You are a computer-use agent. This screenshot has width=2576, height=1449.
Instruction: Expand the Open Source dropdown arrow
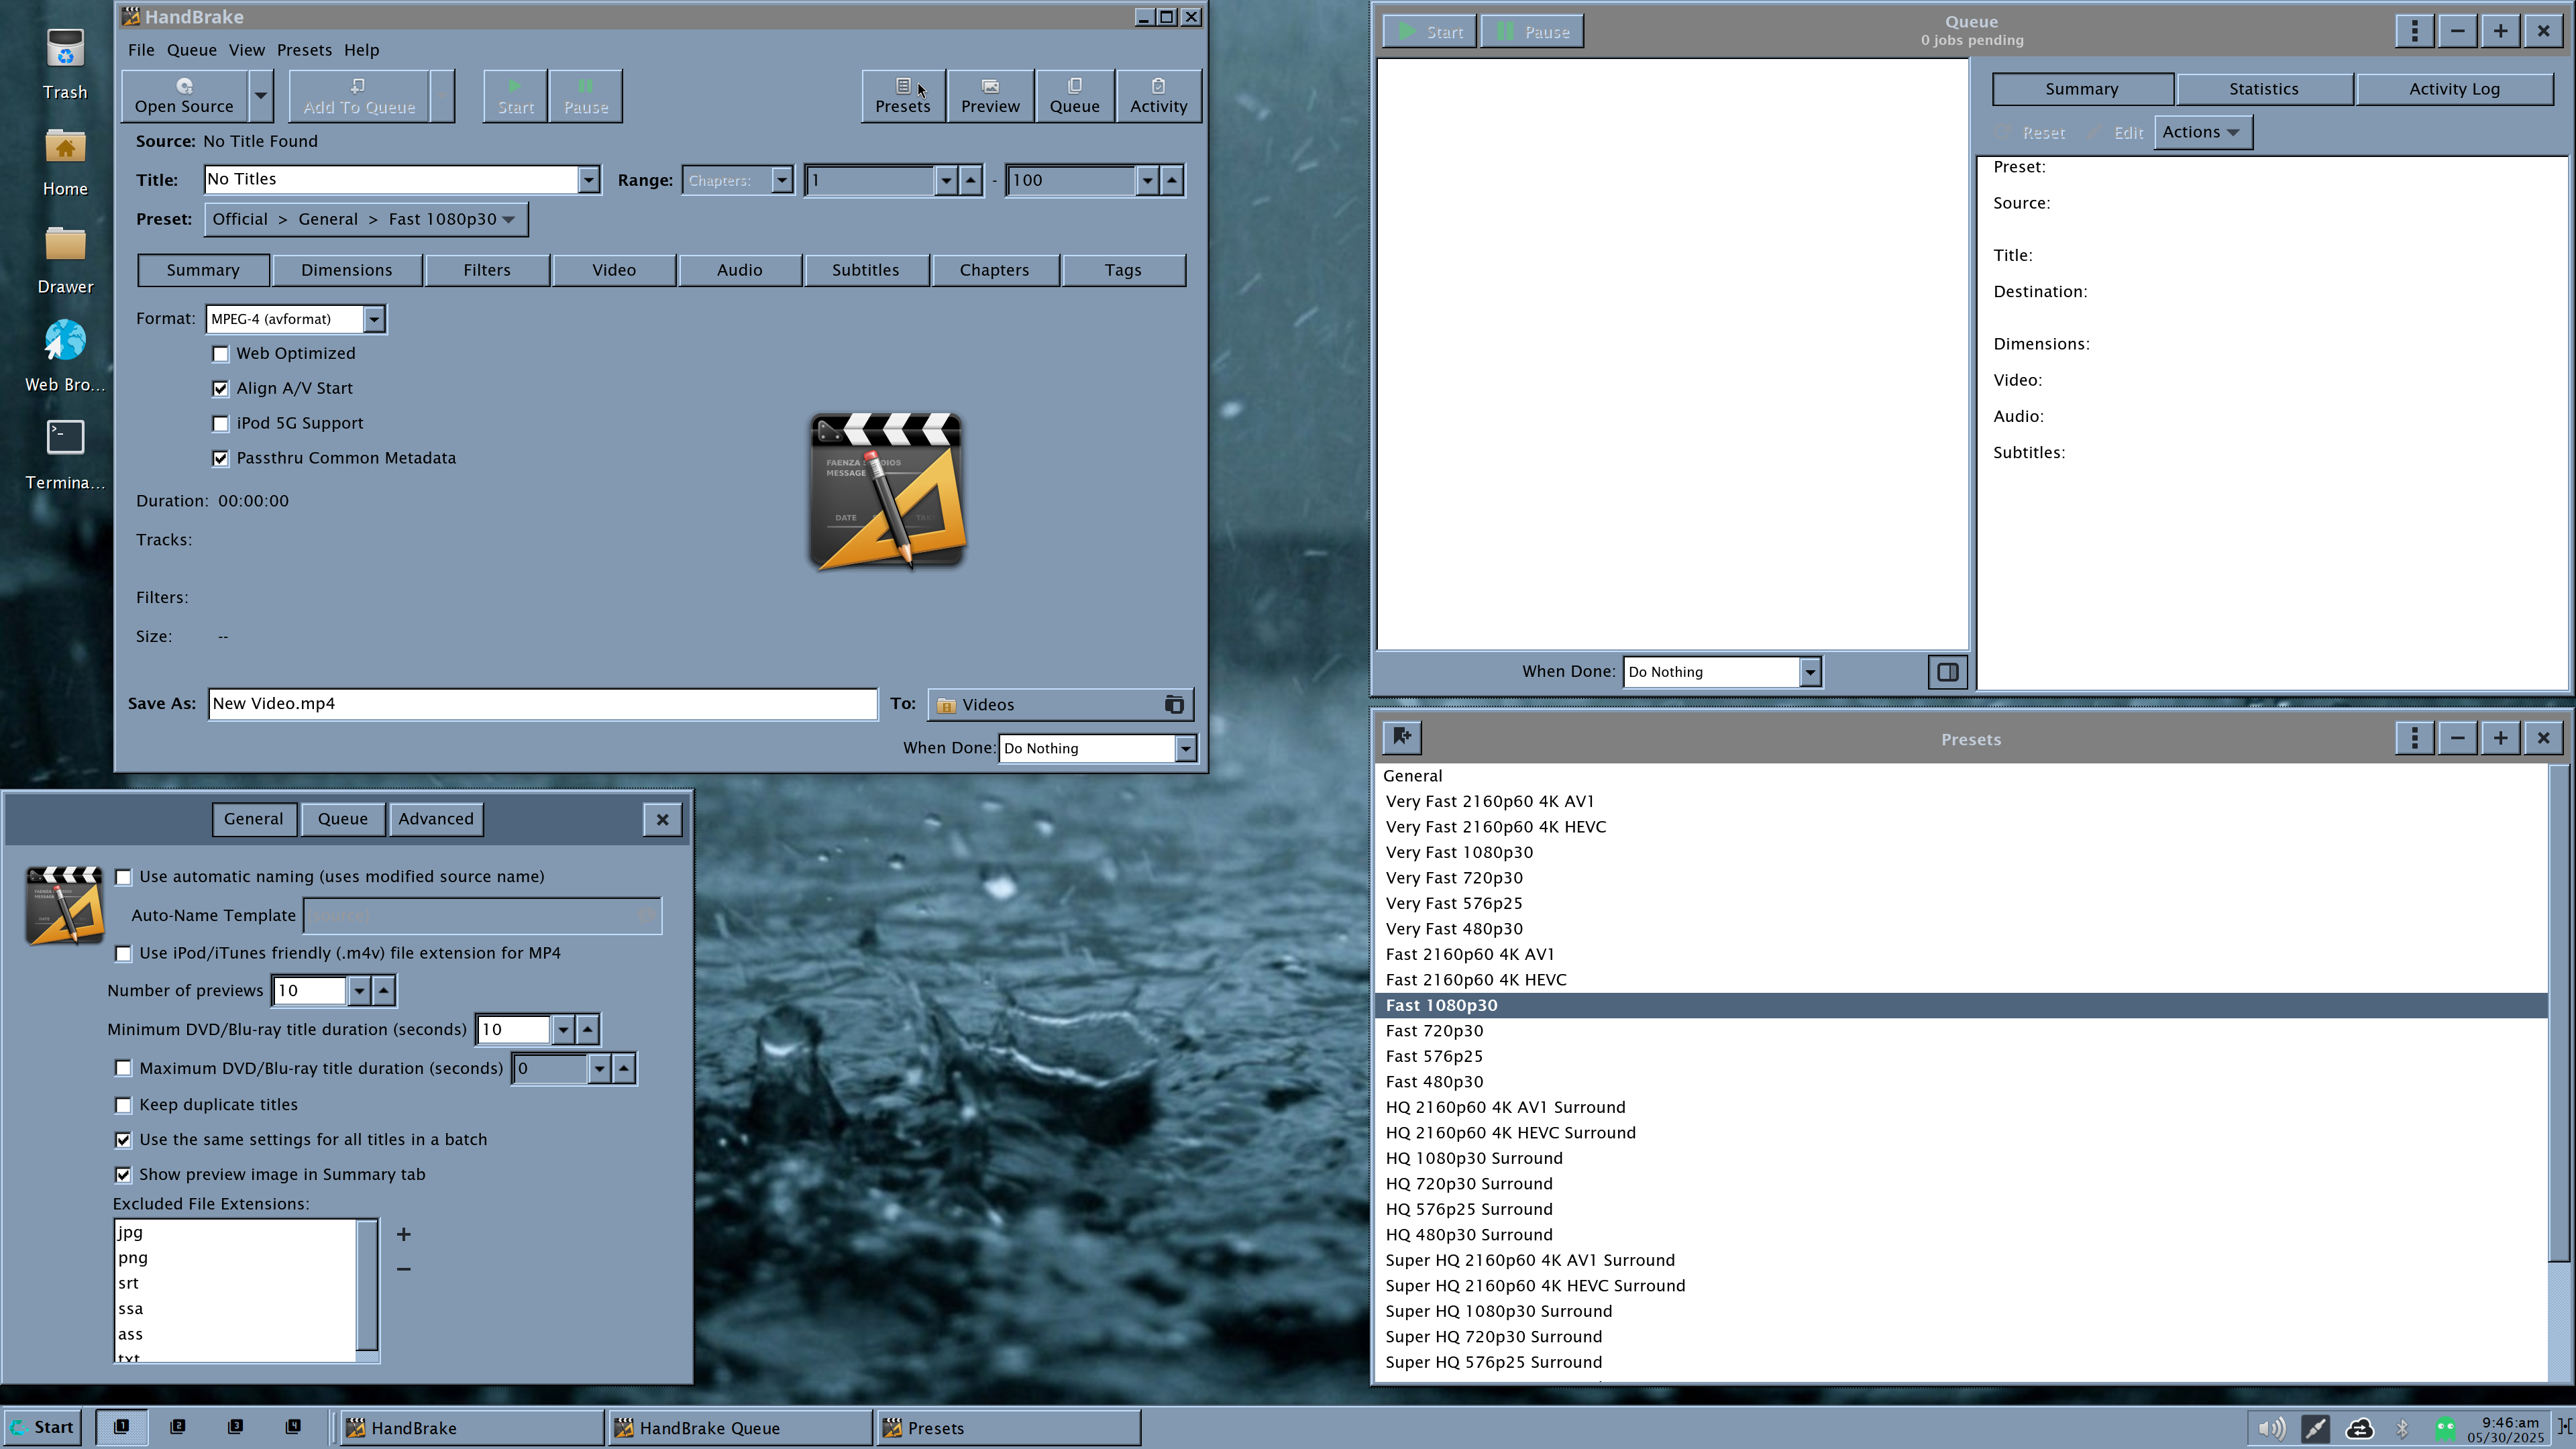260,96
